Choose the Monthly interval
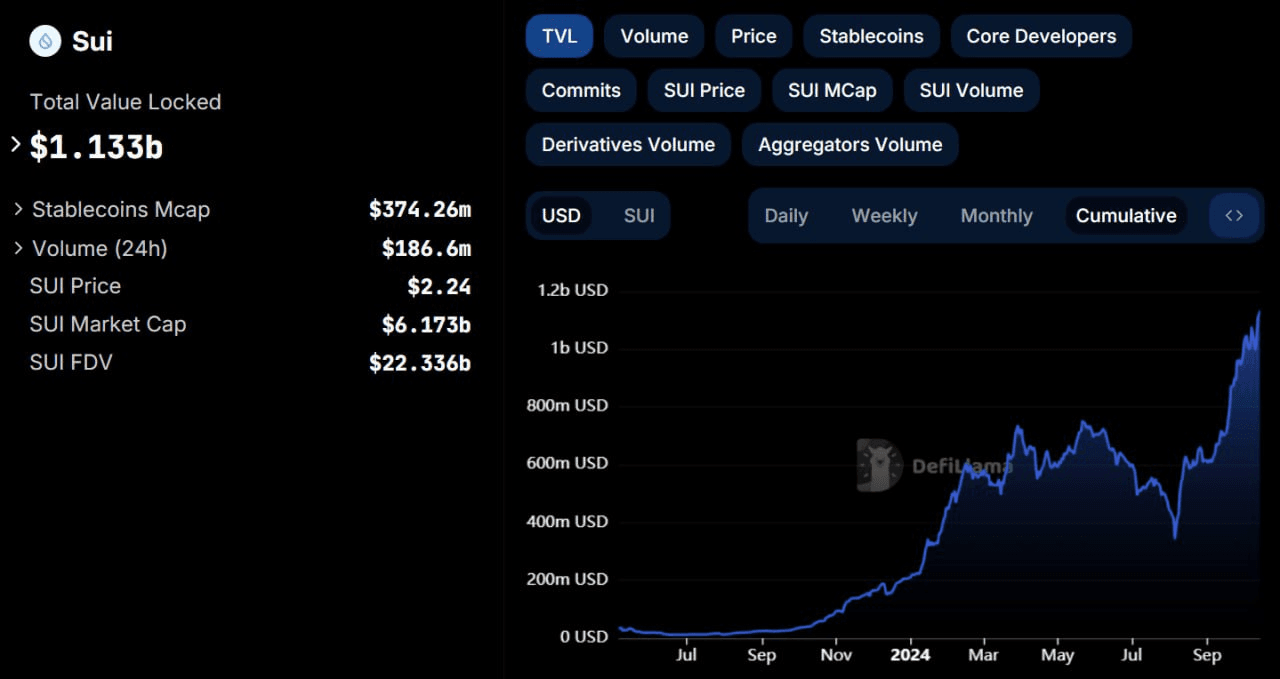This screenshot has width=1280, height=679. tap(996, 216)
